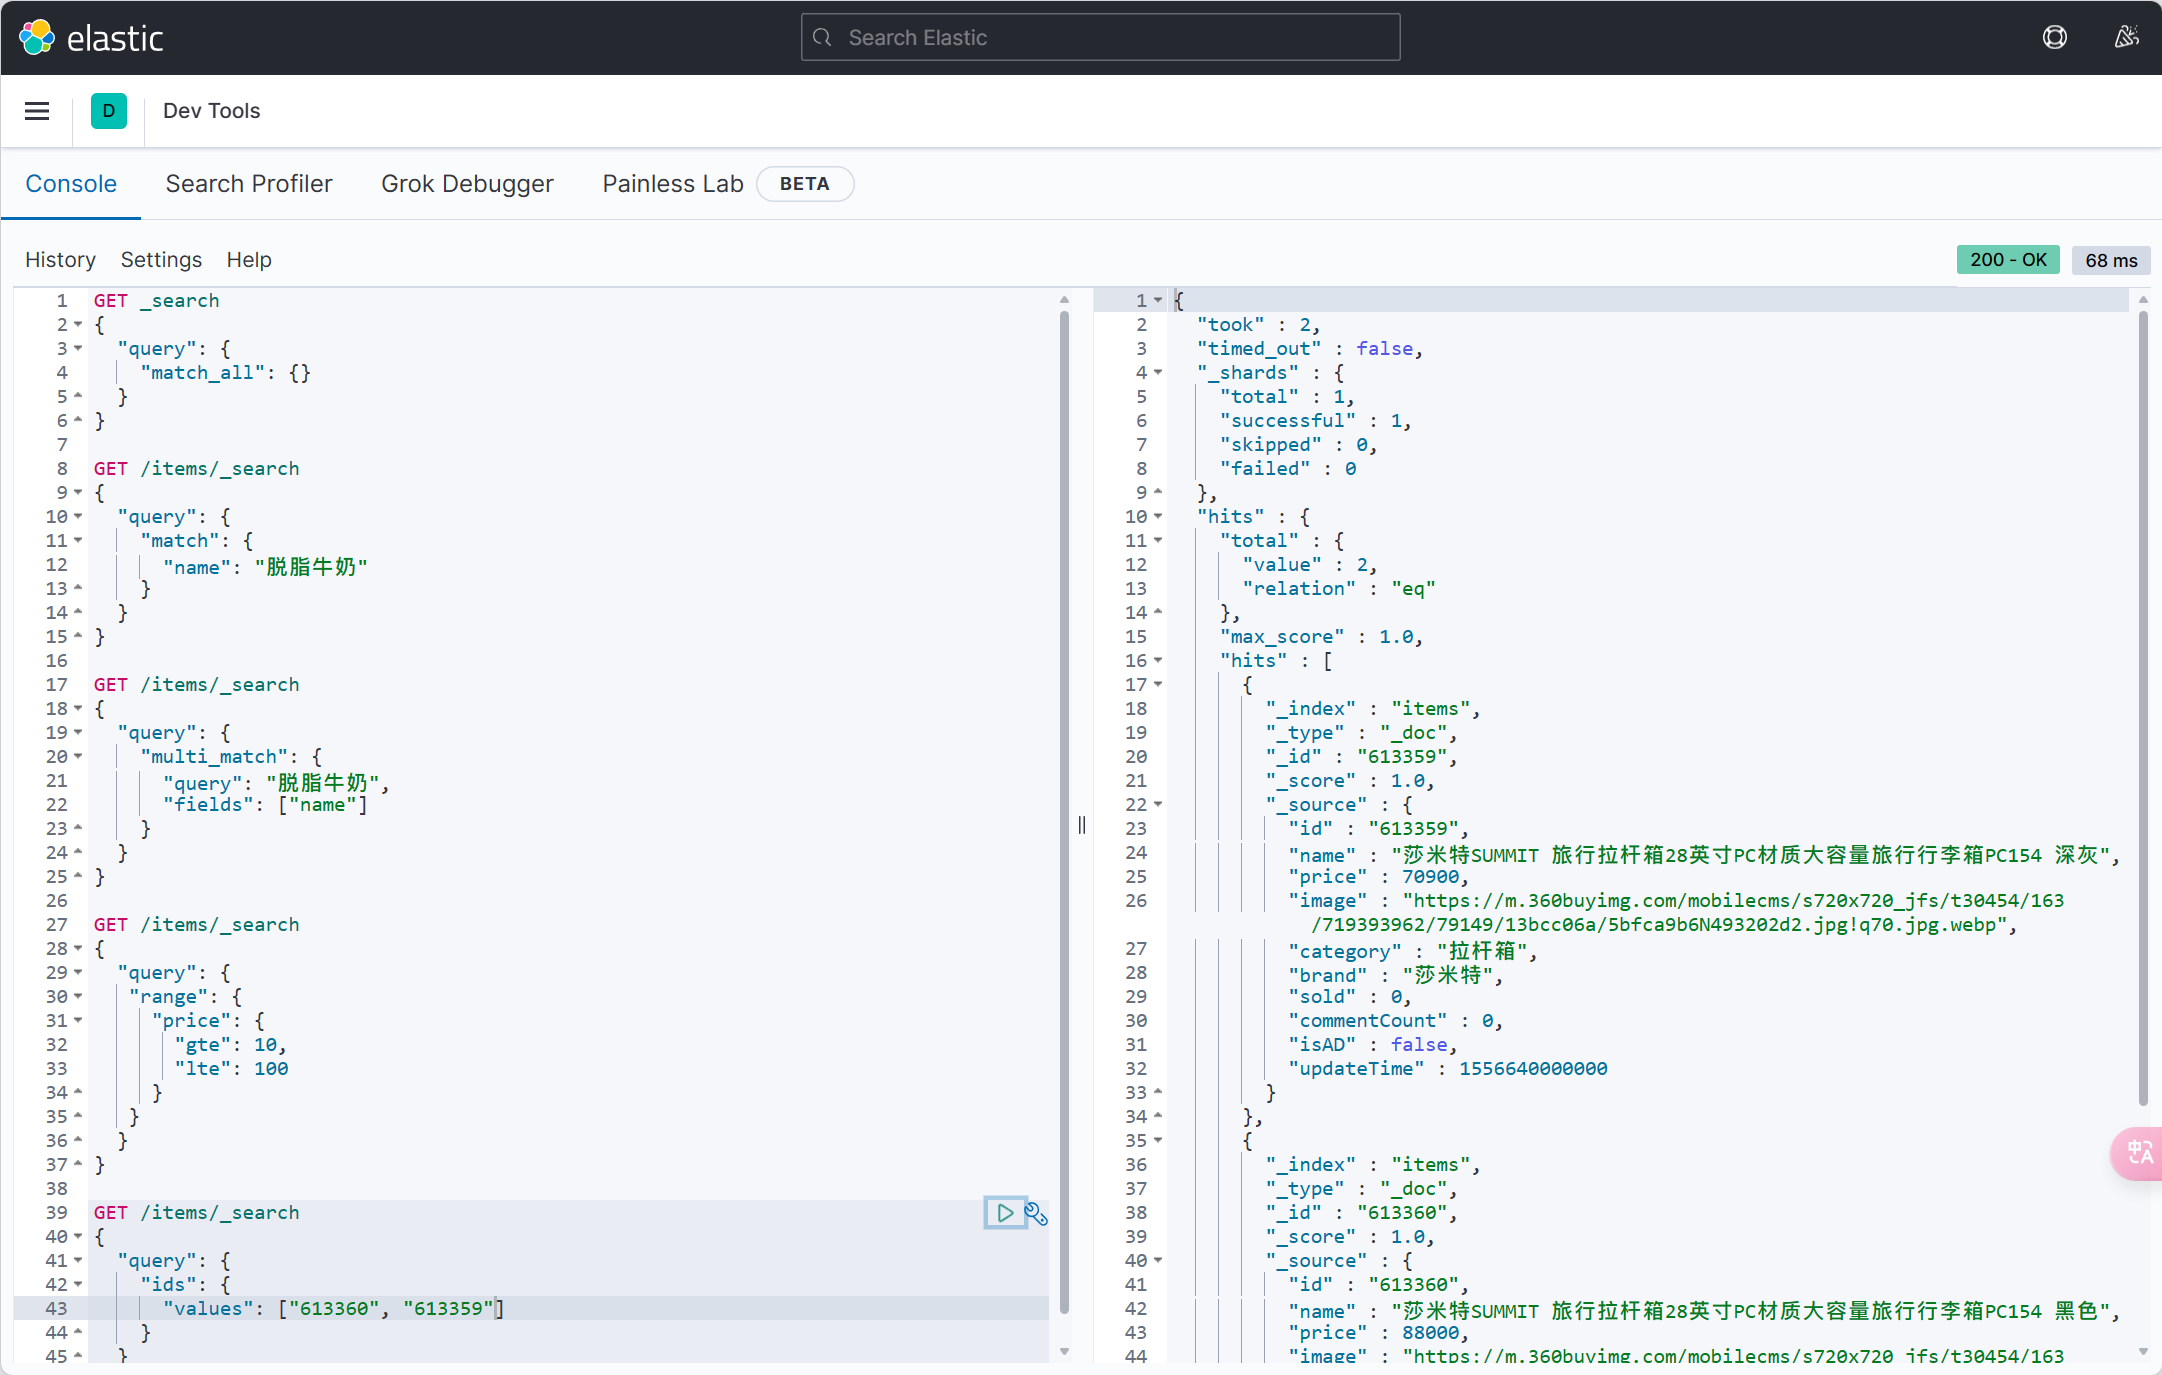2162x1375 pixels.
Task: Collapse the fold arrow on editor line 2
Action: [78, 325]
